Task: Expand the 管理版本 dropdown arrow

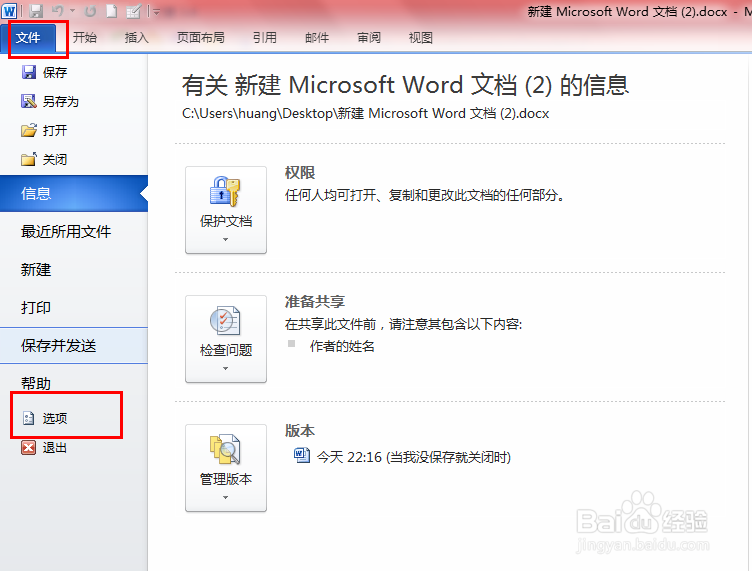Action: [225, 497]
